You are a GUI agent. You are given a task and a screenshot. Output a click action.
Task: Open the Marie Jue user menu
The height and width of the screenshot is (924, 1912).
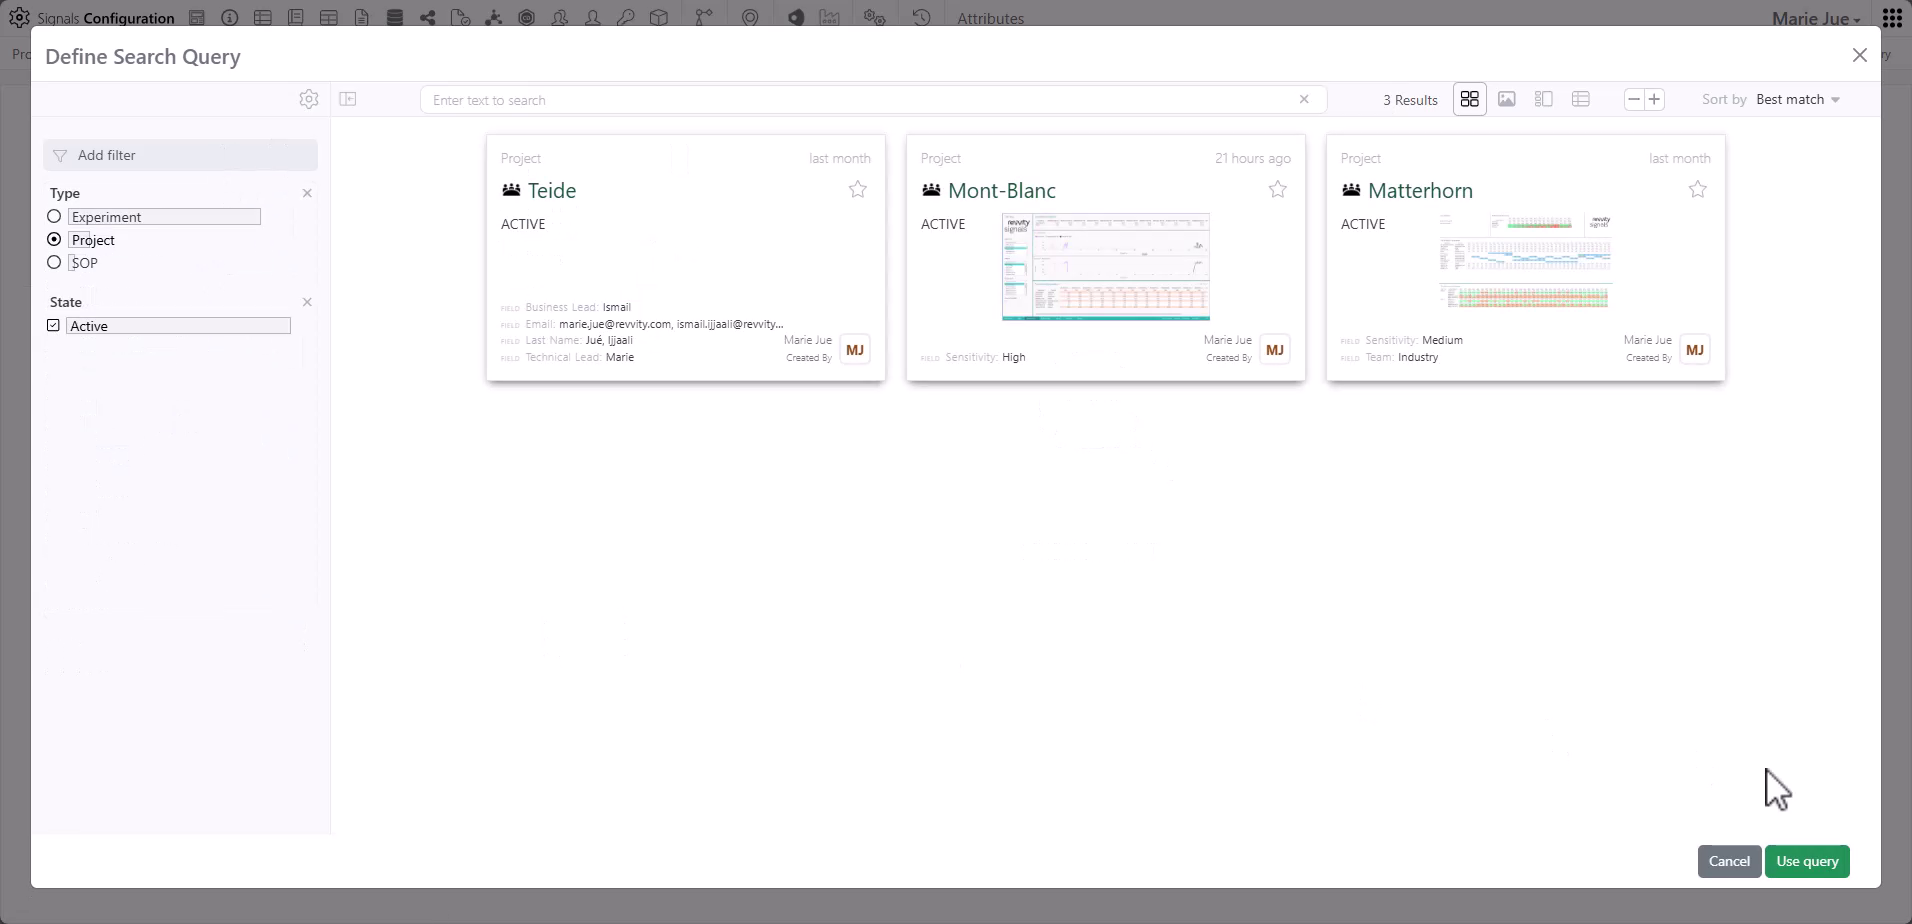pyautogui.click(x=1814, y=17)
